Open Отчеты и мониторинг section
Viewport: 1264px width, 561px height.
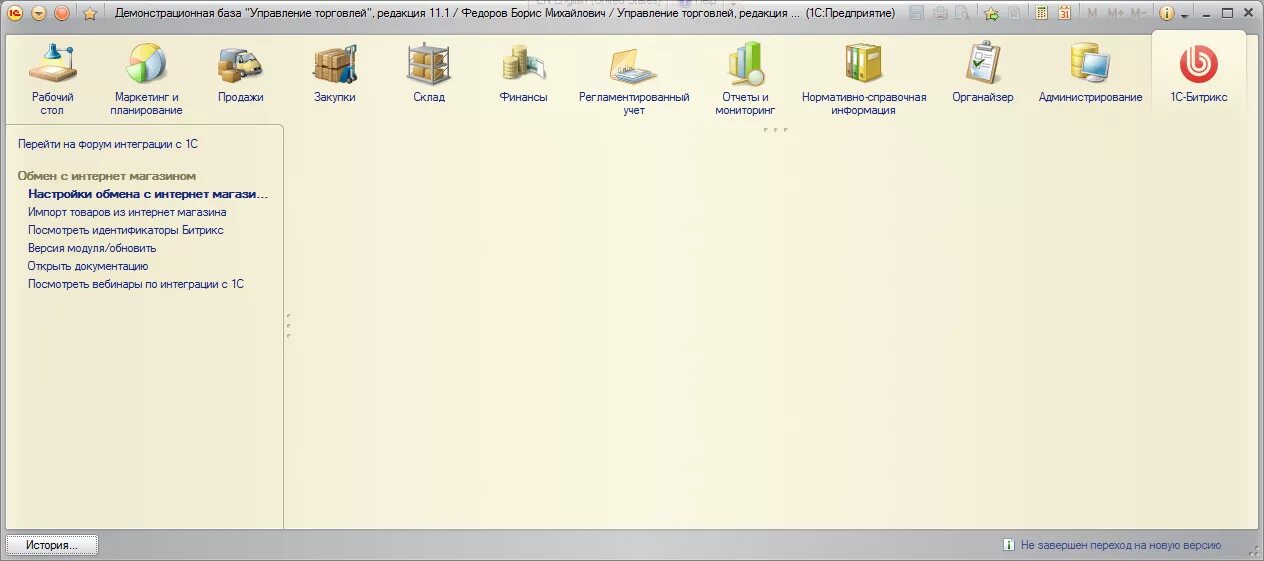click(745, 79)
